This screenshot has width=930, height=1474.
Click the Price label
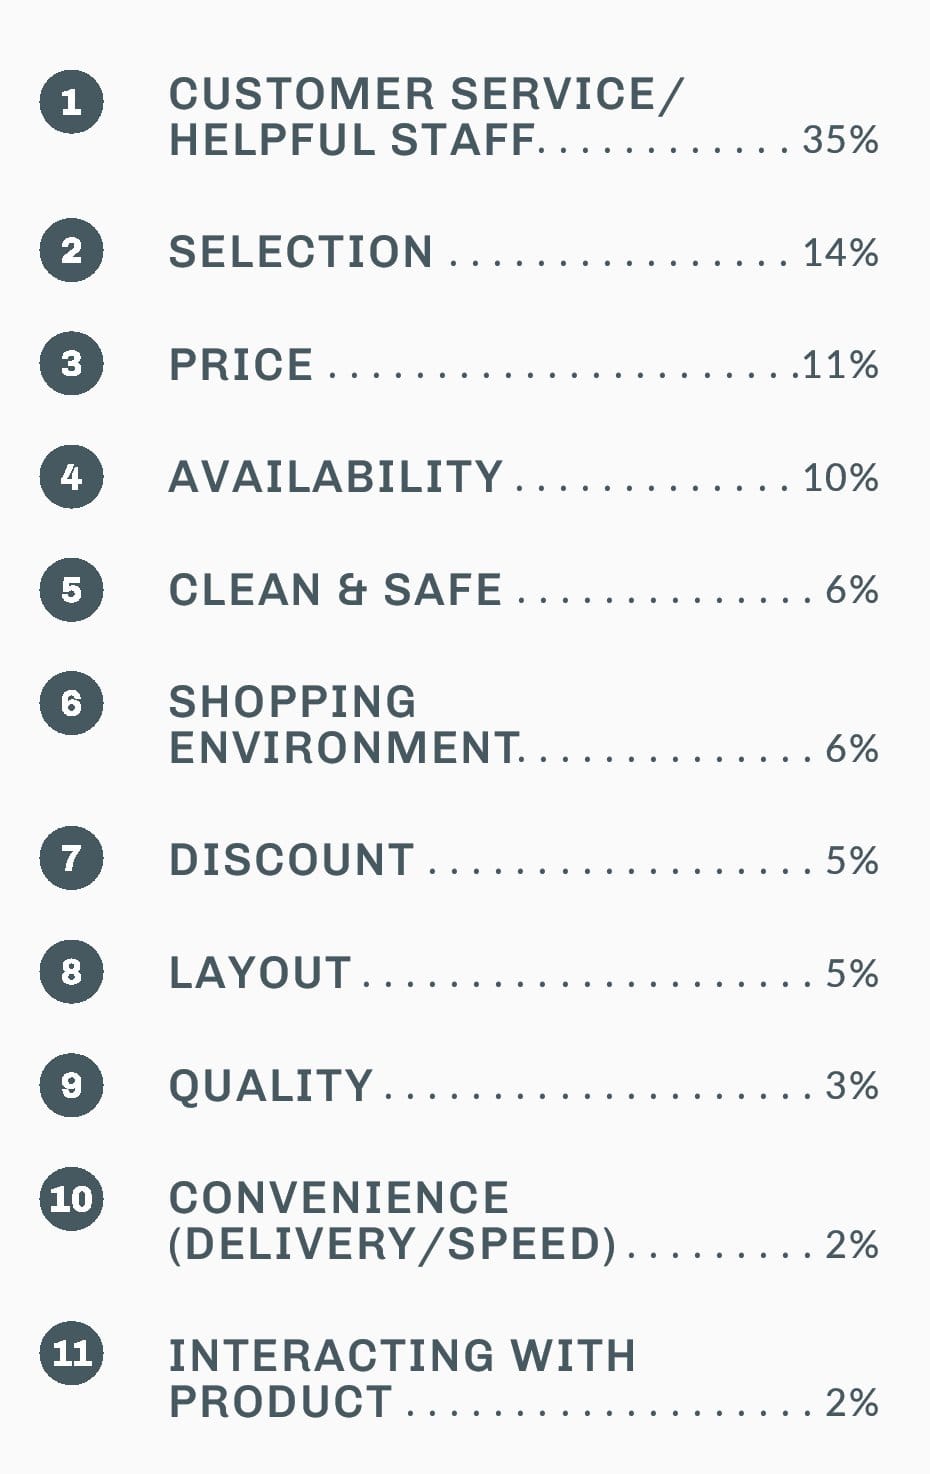241,365
